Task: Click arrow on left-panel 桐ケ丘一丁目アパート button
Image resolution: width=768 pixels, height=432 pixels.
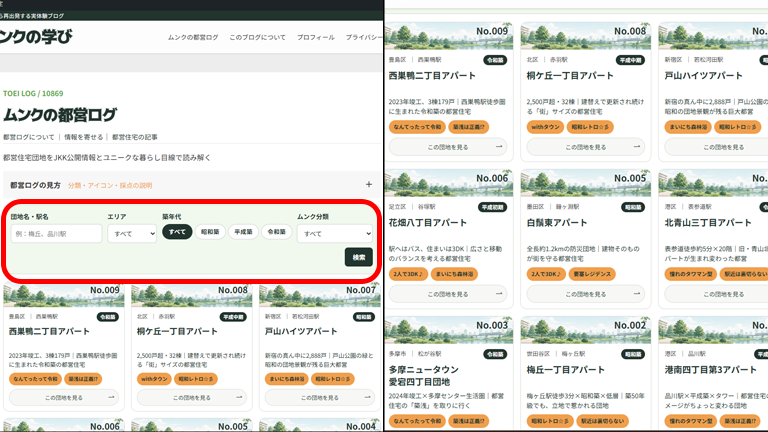Action: point(239,397)
